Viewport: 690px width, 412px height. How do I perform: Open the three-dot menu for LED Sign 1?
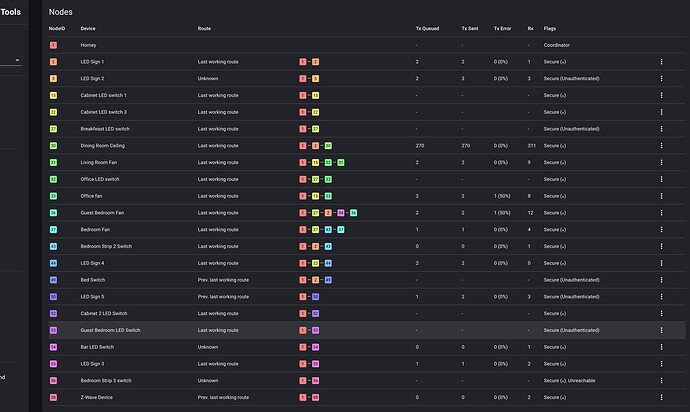(x=661, y=62)
